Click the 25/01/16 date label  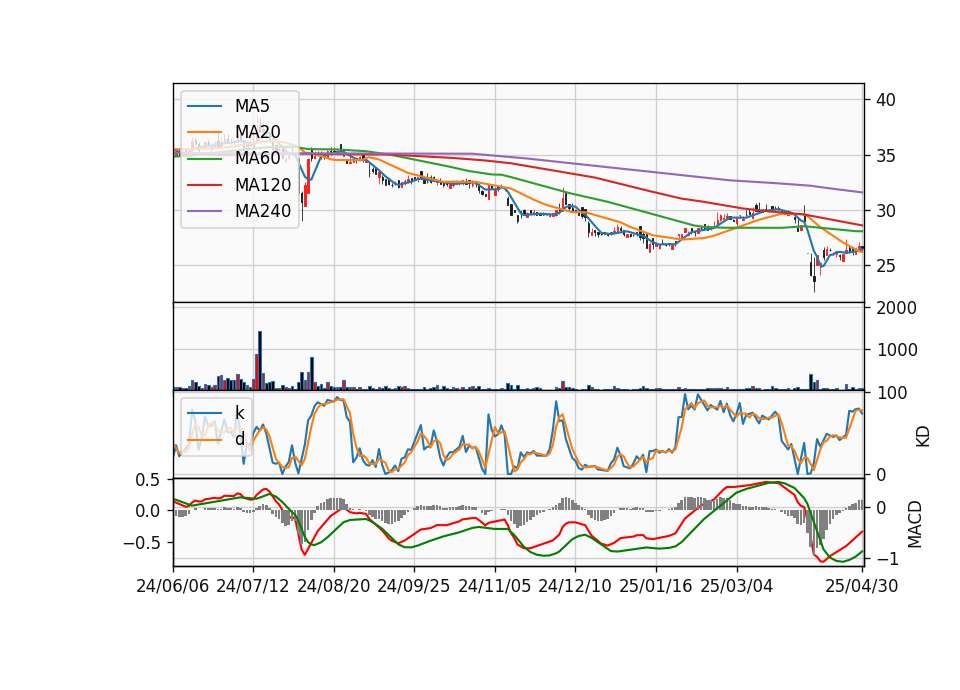click(656, 586)
